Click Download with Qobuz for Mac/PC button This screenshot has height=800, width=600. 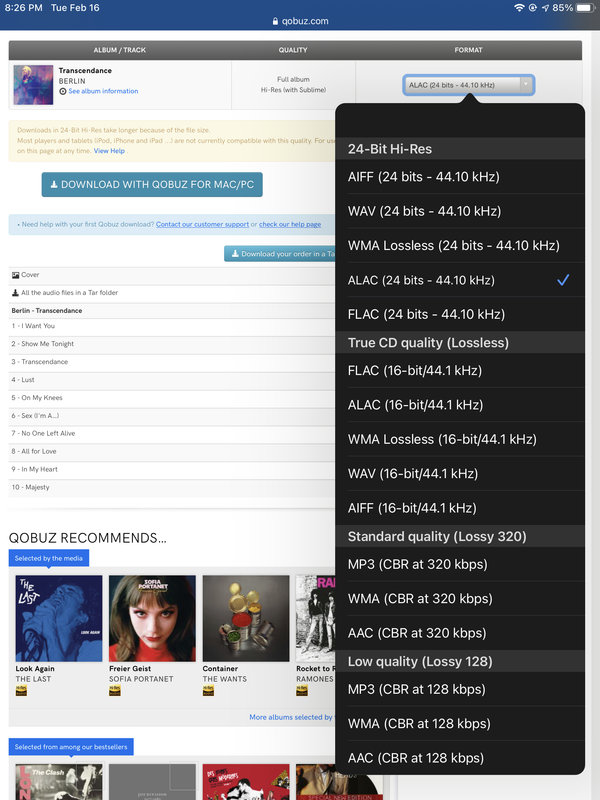click(152, 185)
